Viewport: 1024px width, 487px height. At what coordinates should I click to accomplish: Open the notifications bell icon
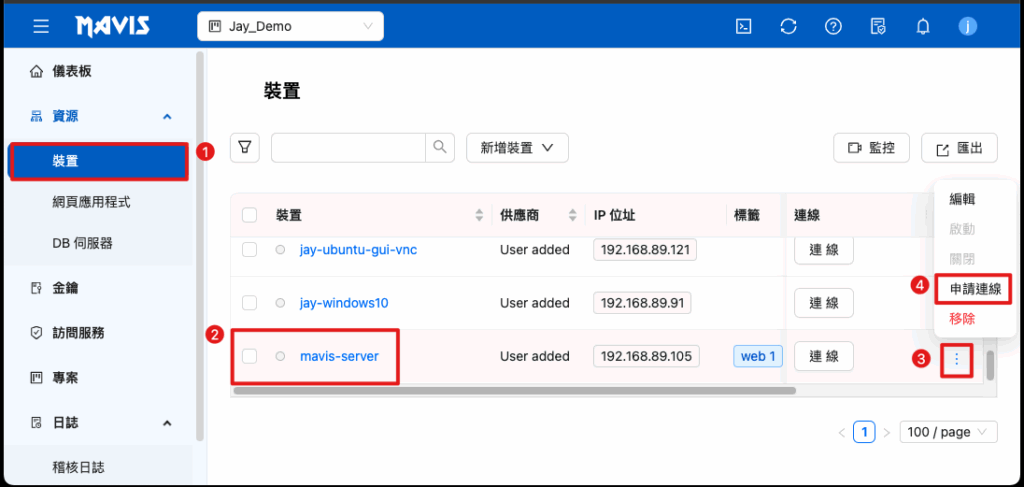[x=923, y=27]
